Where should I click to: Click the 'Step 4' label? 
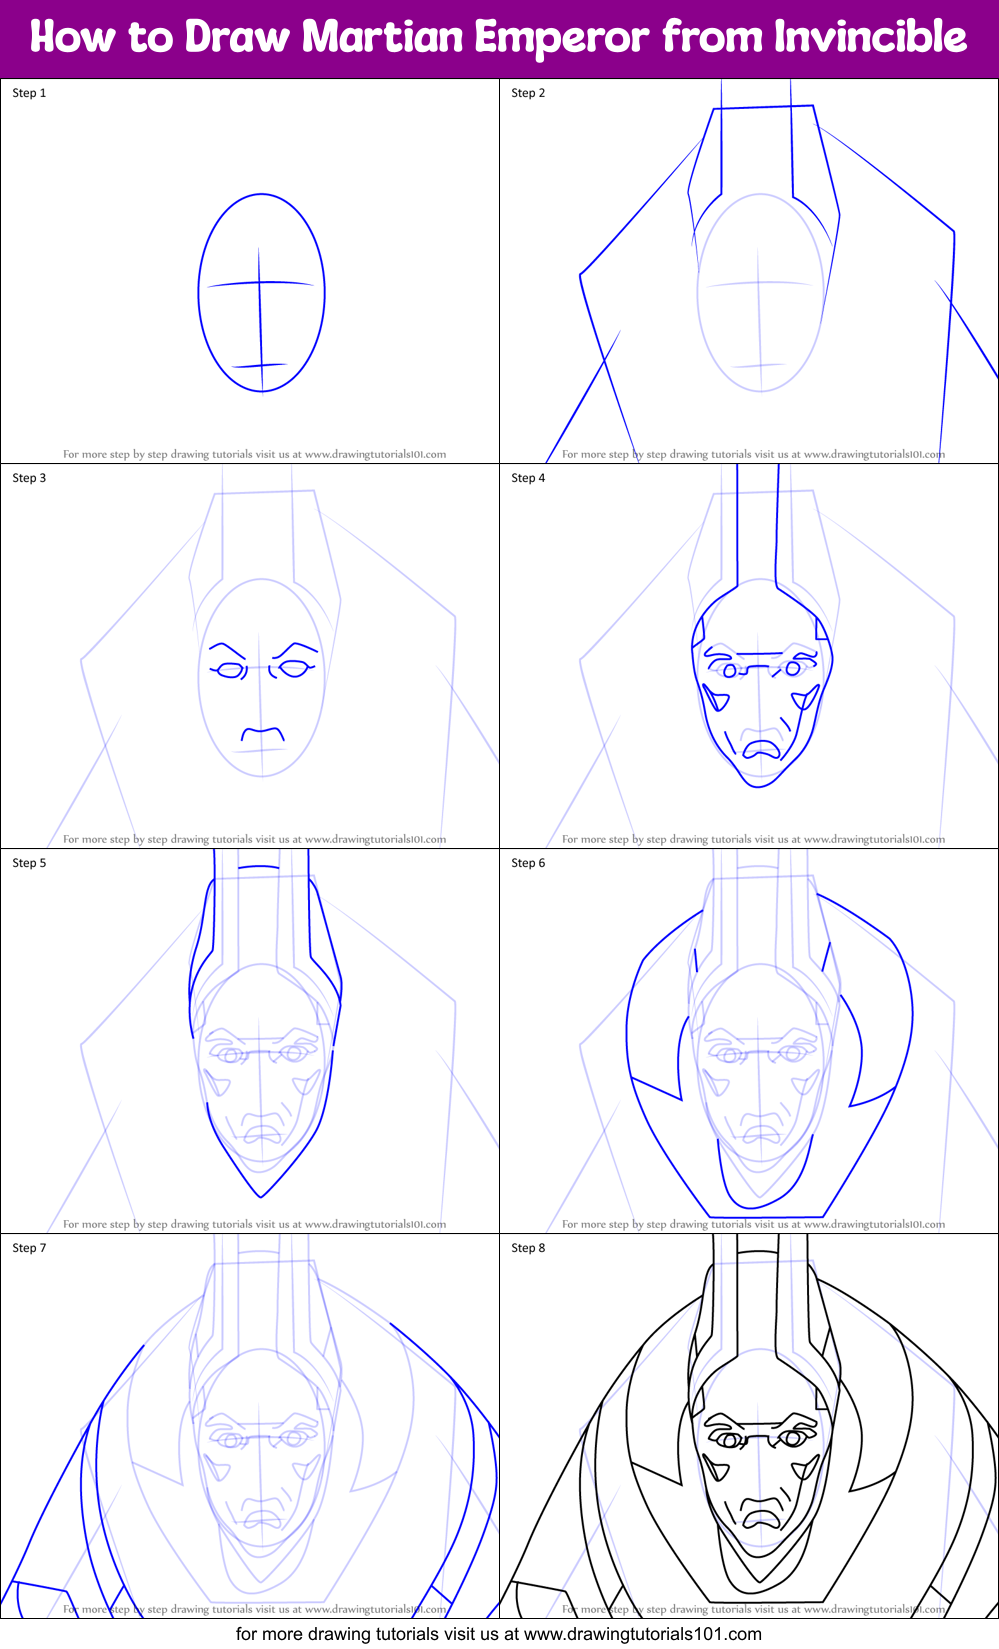pyautogui.click(x=528, y=478)
